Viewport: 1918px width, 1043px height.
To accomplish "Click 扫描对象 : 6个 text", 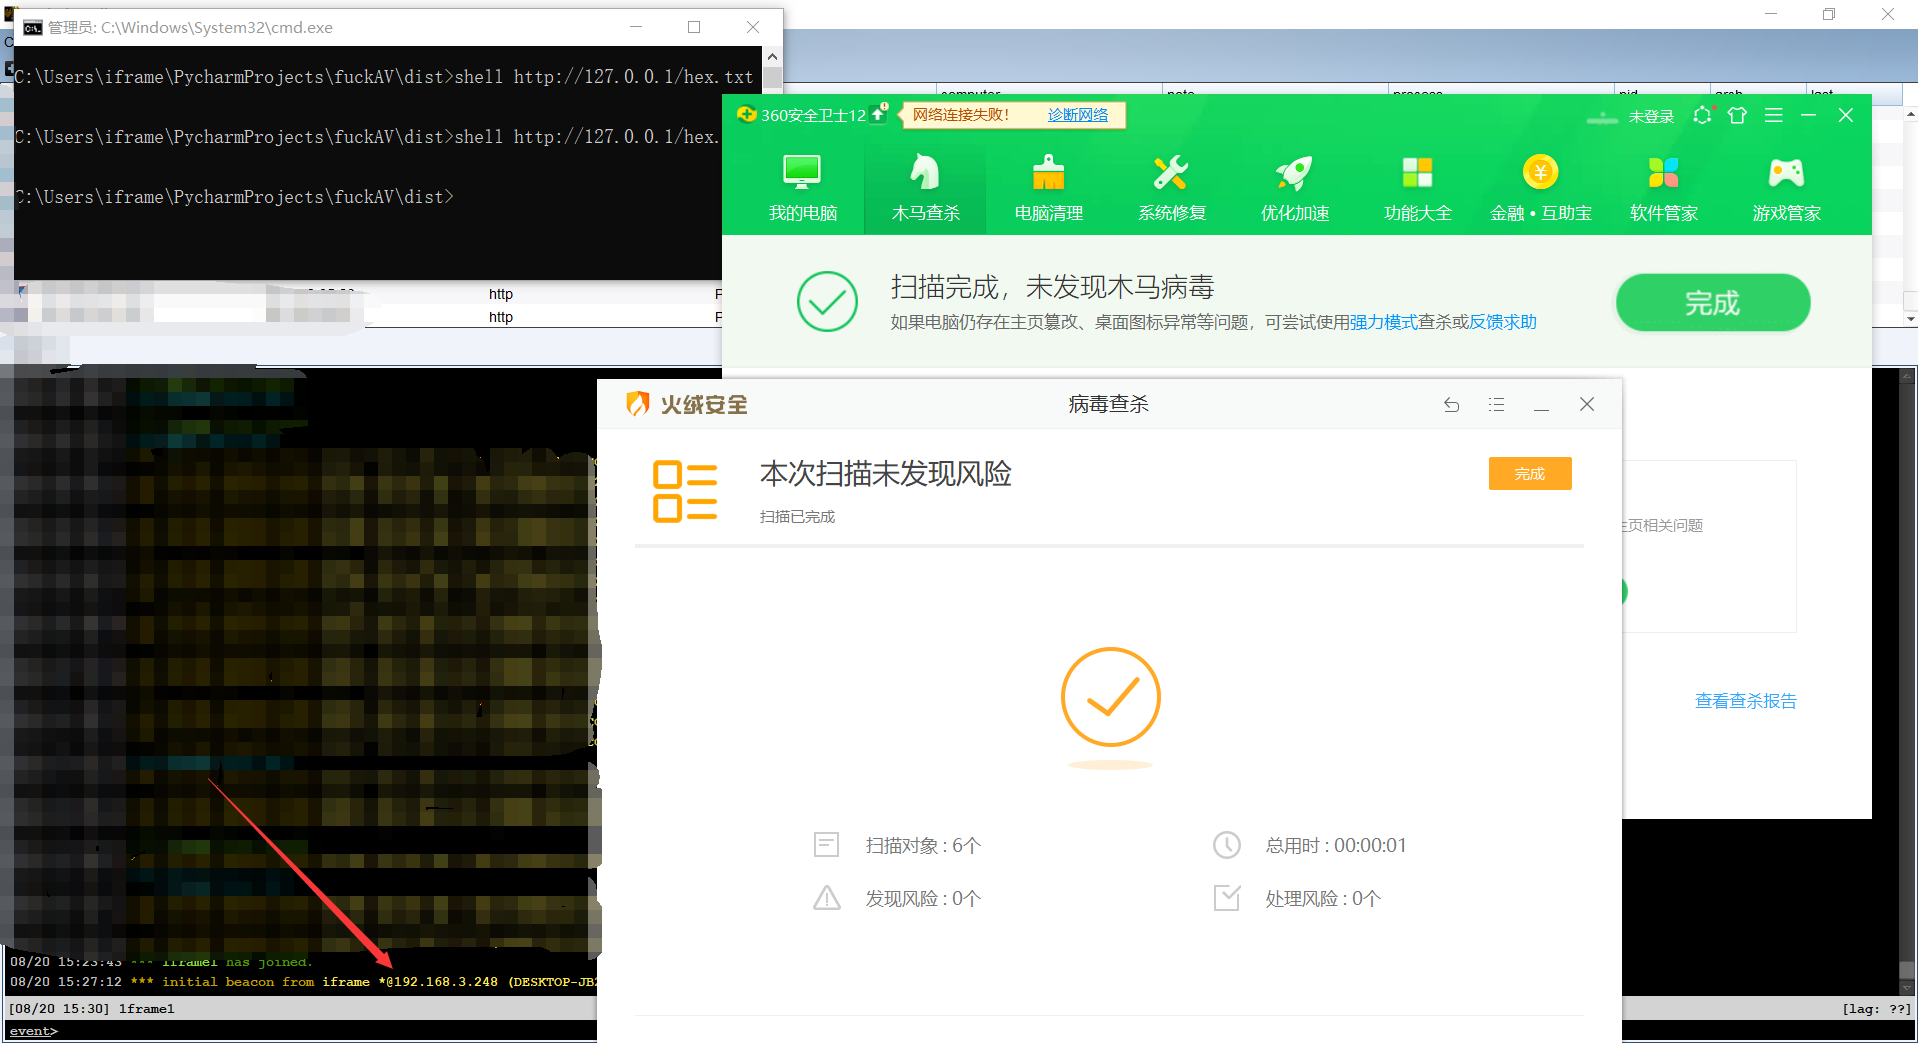I will [923, 846].
